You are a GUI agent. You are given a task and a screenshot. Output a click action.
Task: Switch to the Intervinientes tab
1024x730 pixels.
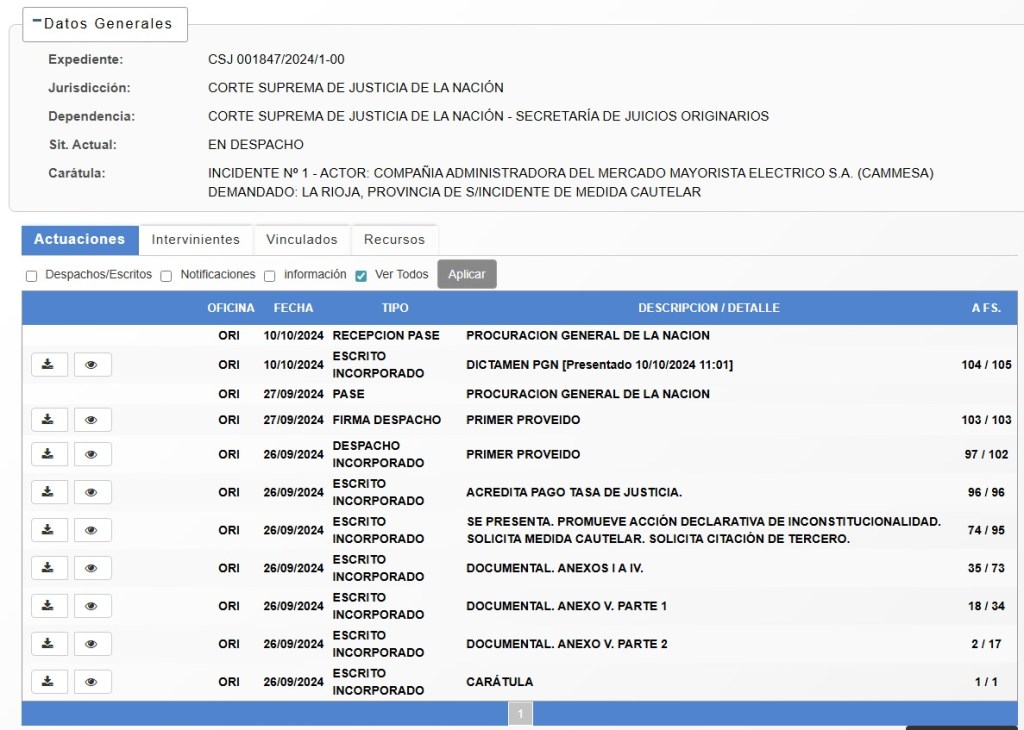tap(195, 240)
